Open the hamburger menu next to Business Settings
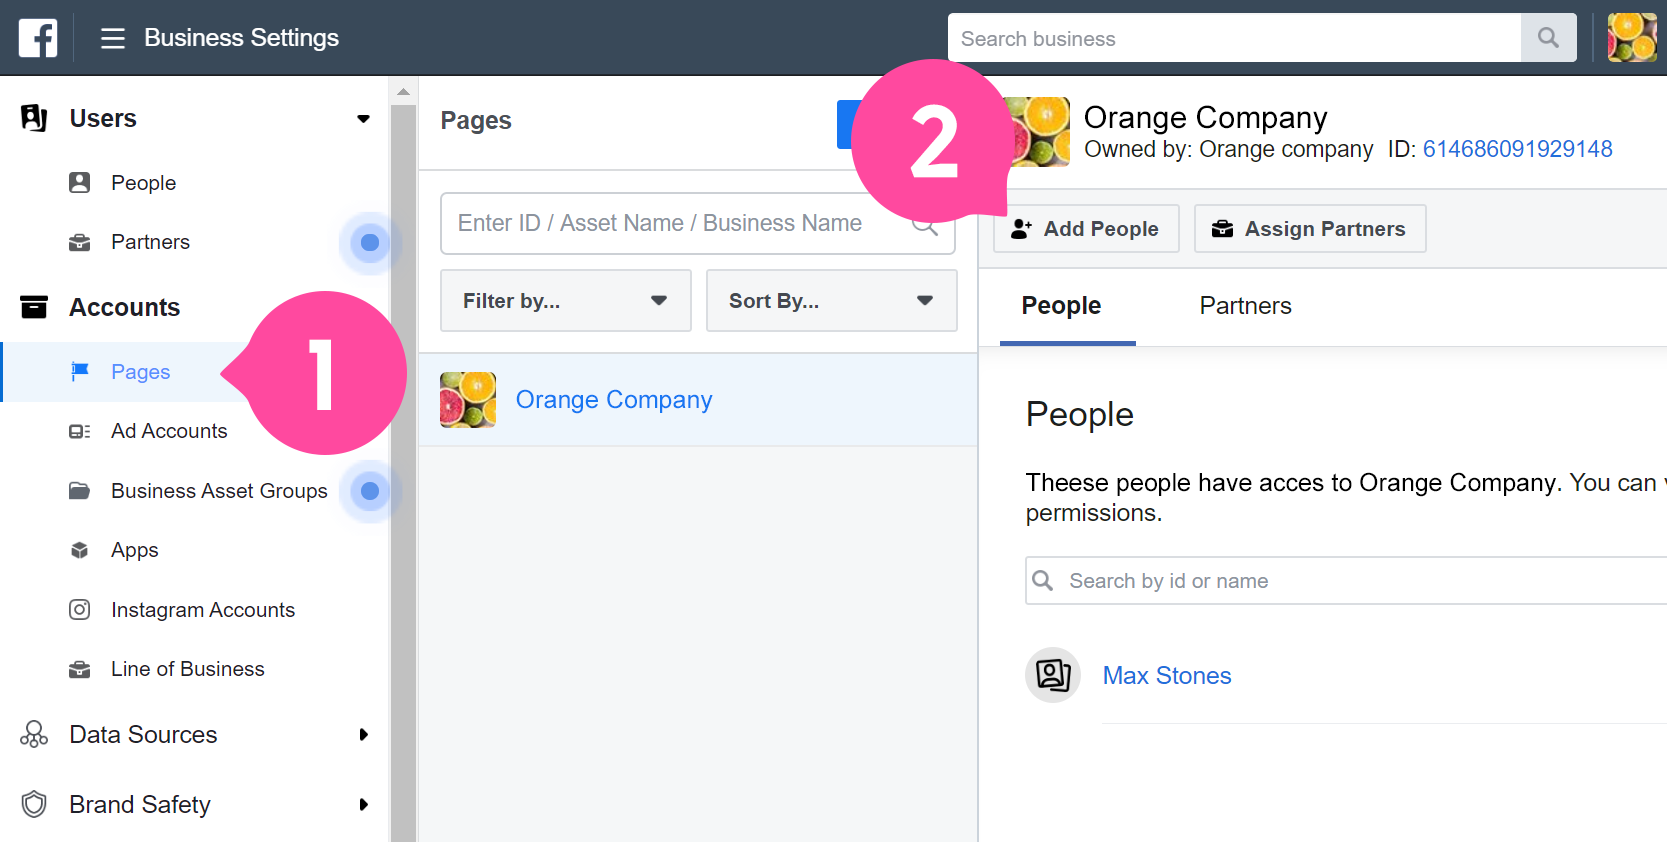Image resolution: width=1667 pixels, height=842 pixels. pos(113,39)
